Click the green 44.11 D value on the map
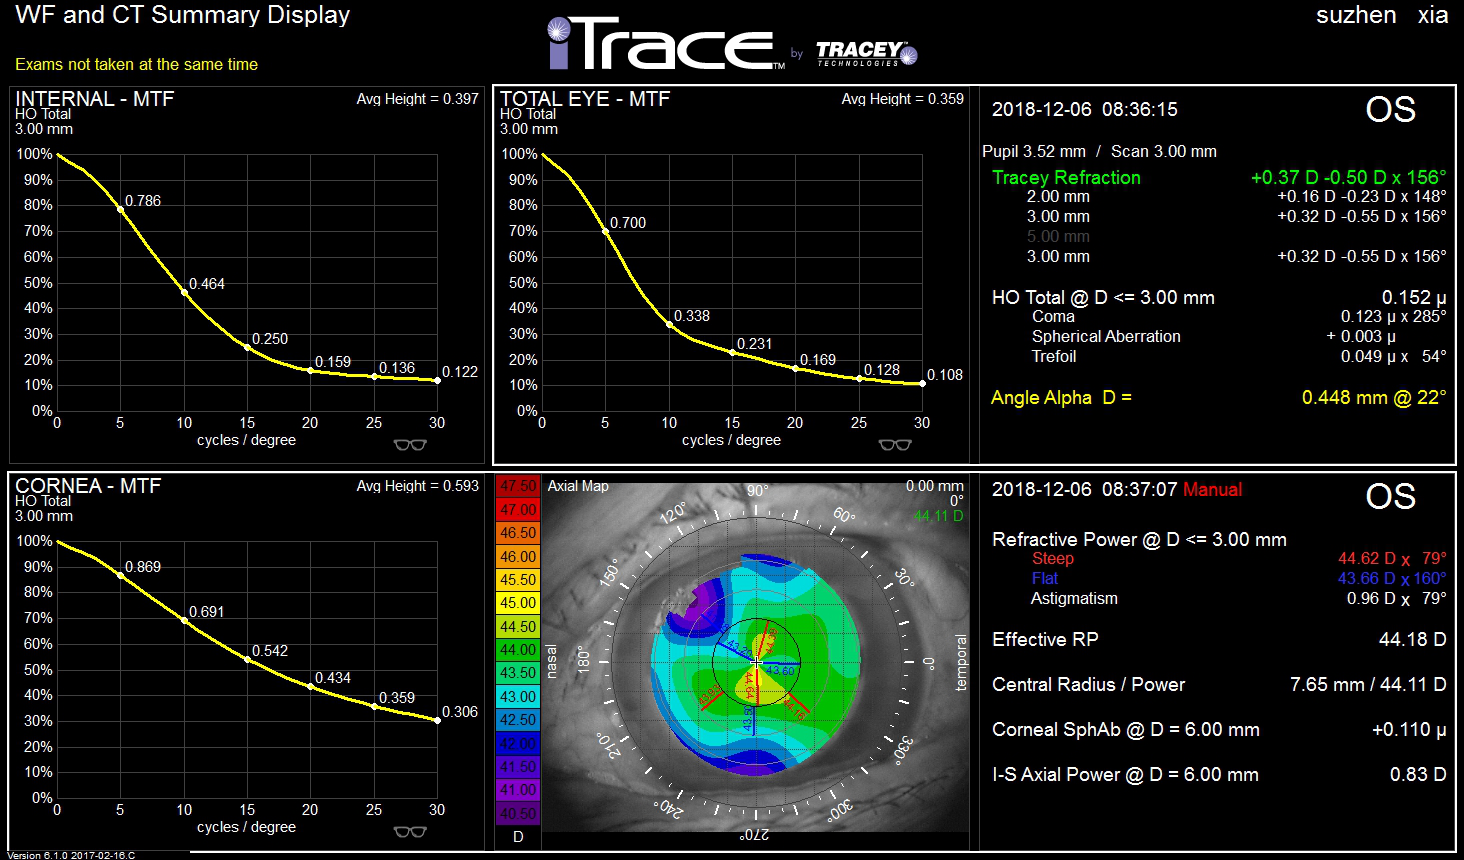The image size is (1464, 860). pos(939,516)
